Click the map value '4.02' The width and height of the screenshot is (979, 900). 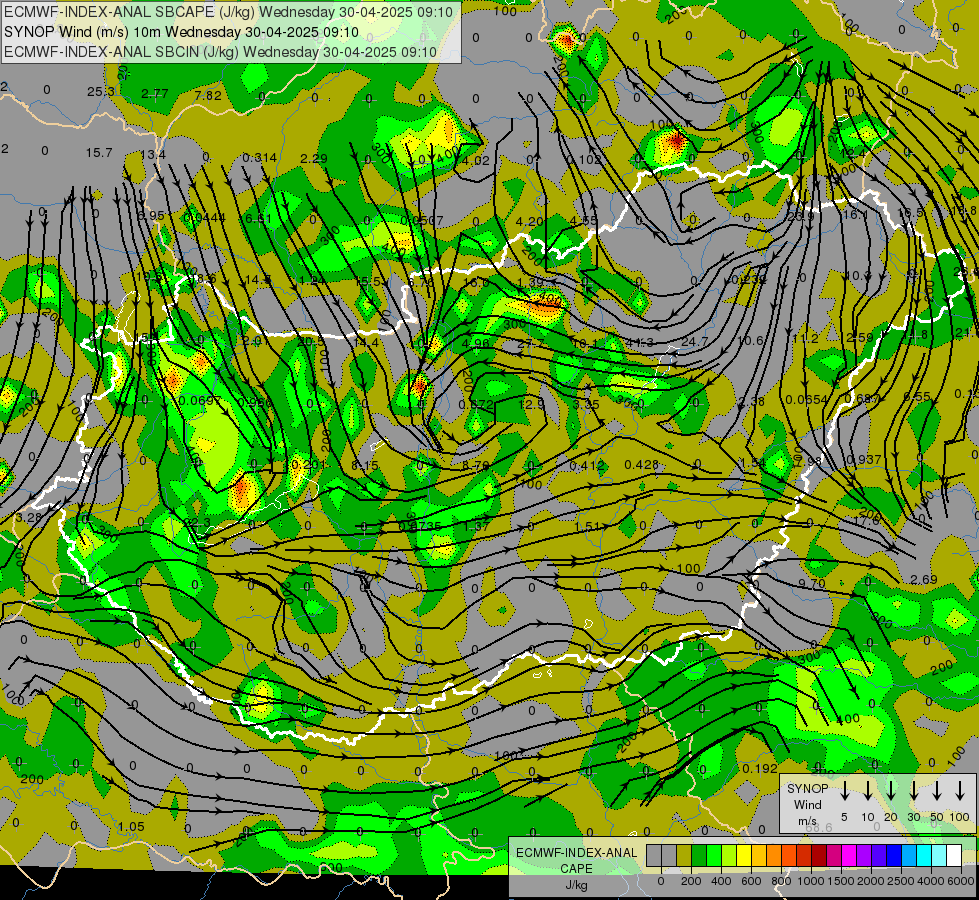[x=476, y=161]
